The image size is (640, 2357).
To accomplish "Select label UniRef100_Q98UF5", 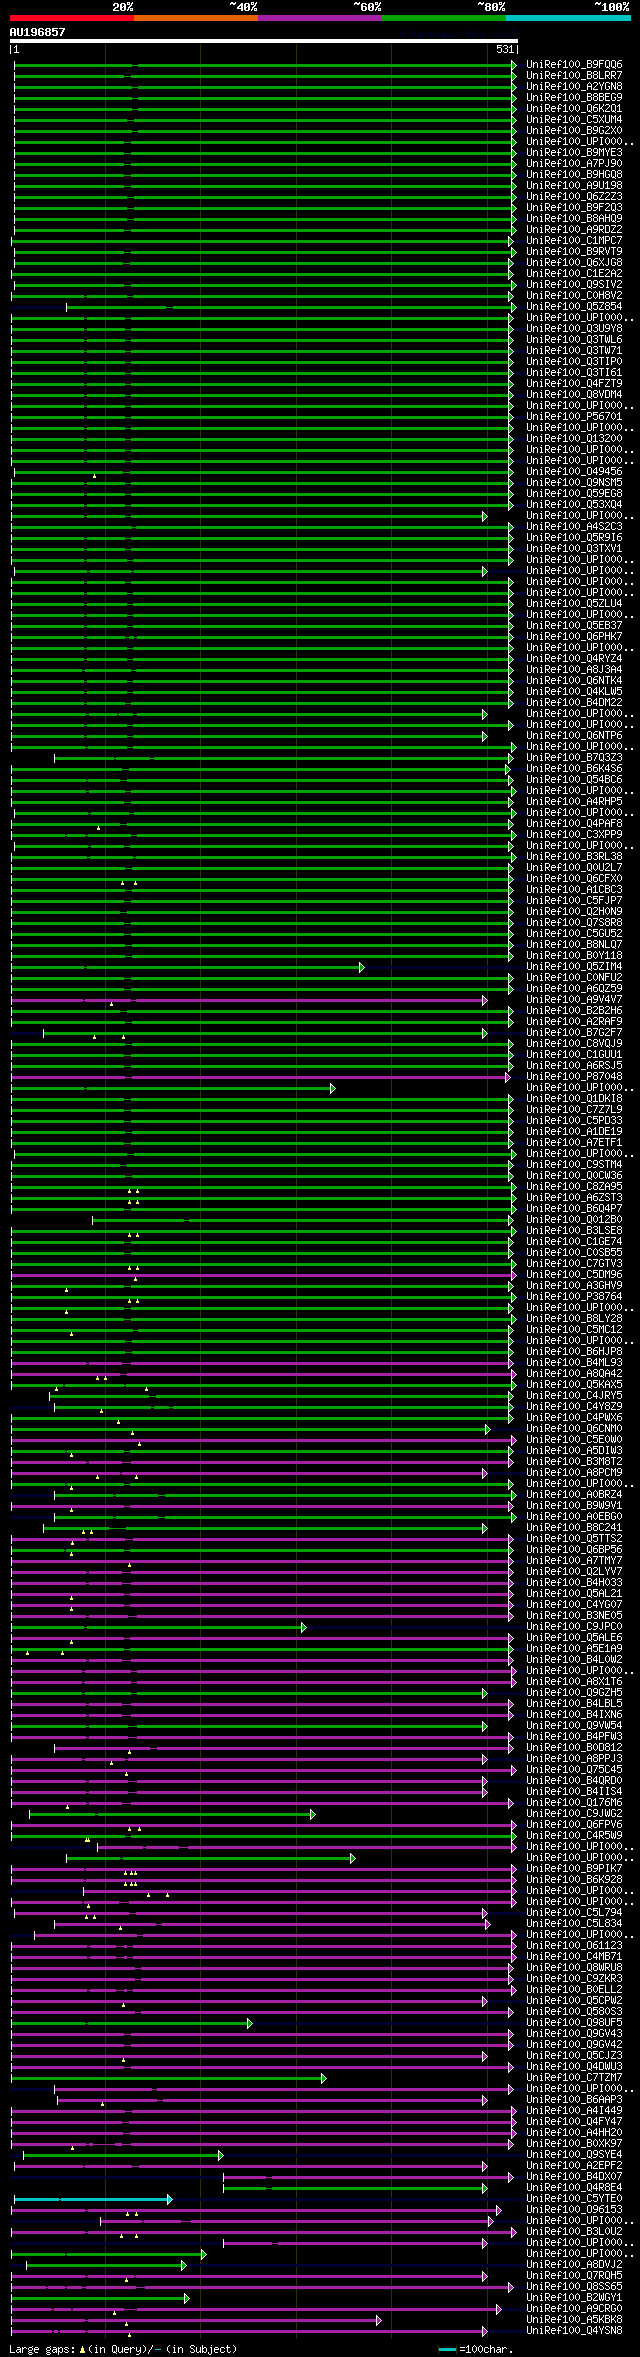I will pyautogui.click(x=574, y=2022).
